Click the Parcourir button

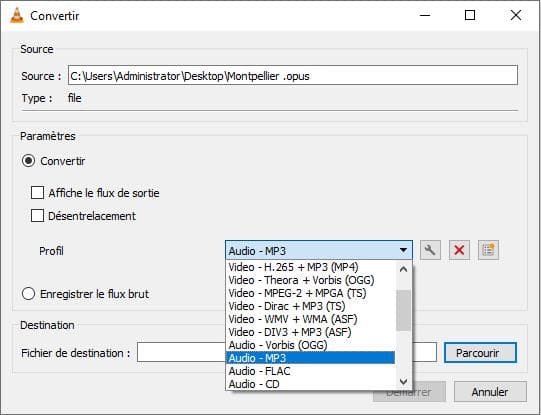pyautogui.click(x=480, y=353)
